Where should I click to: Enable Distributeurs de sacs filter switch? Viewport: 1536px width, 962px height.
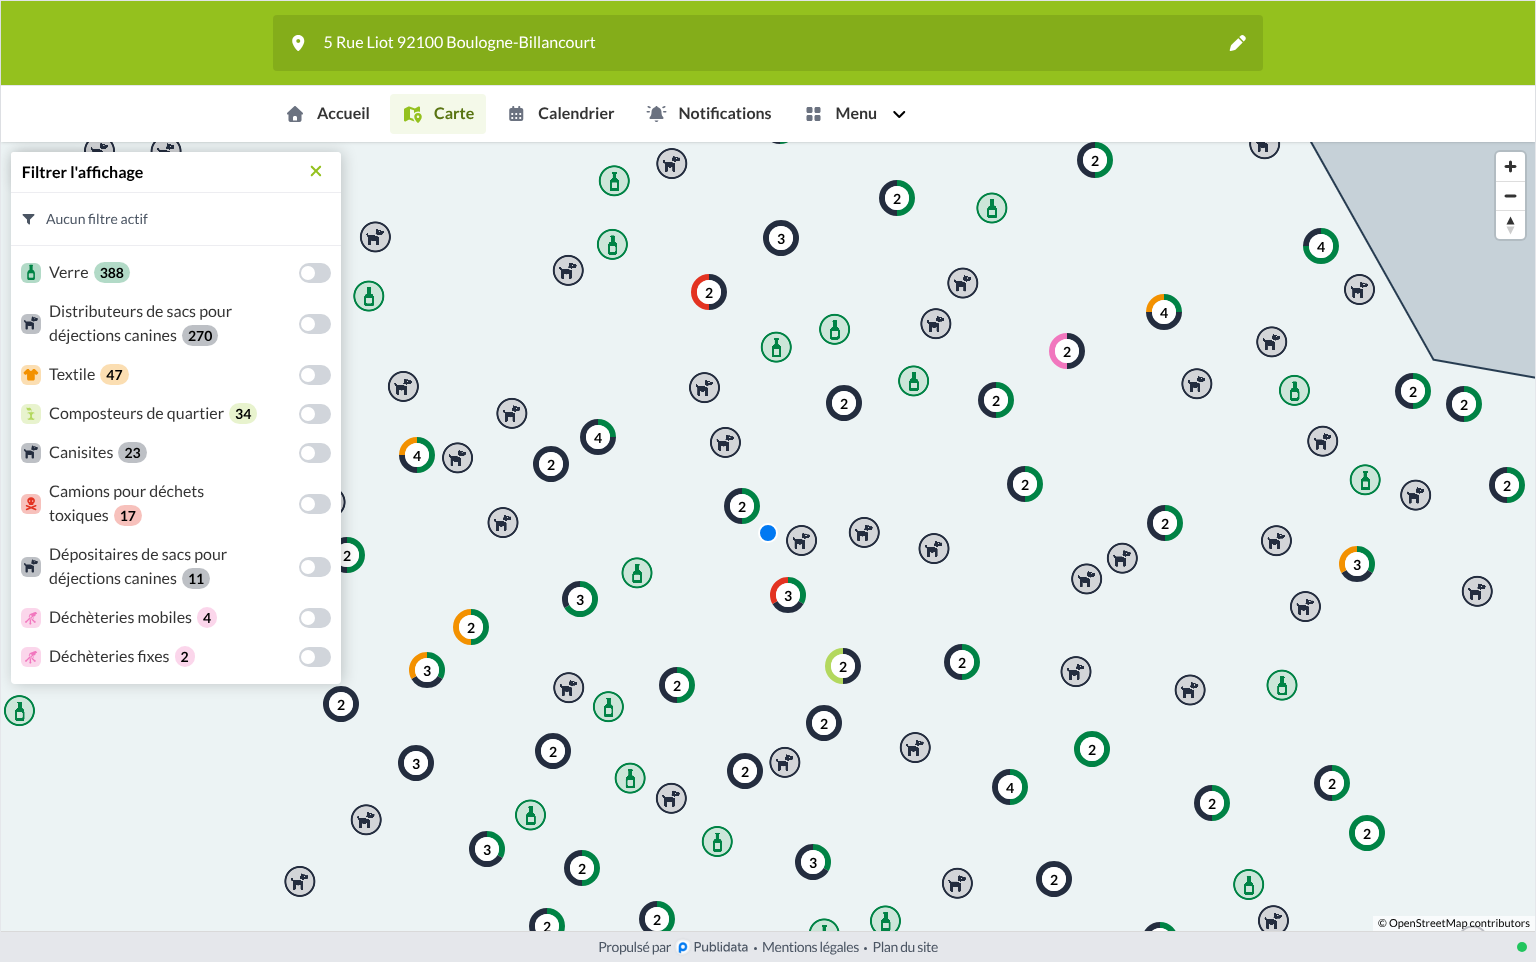(315, 324)
